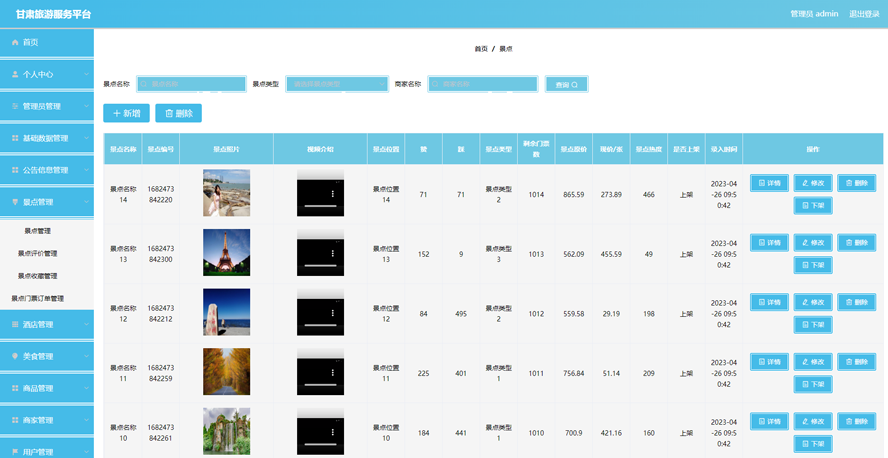Viewport: 888px width, 458px height.
Task: Click the search icon in 商家名称 field
Action: [x=435, y=84]
